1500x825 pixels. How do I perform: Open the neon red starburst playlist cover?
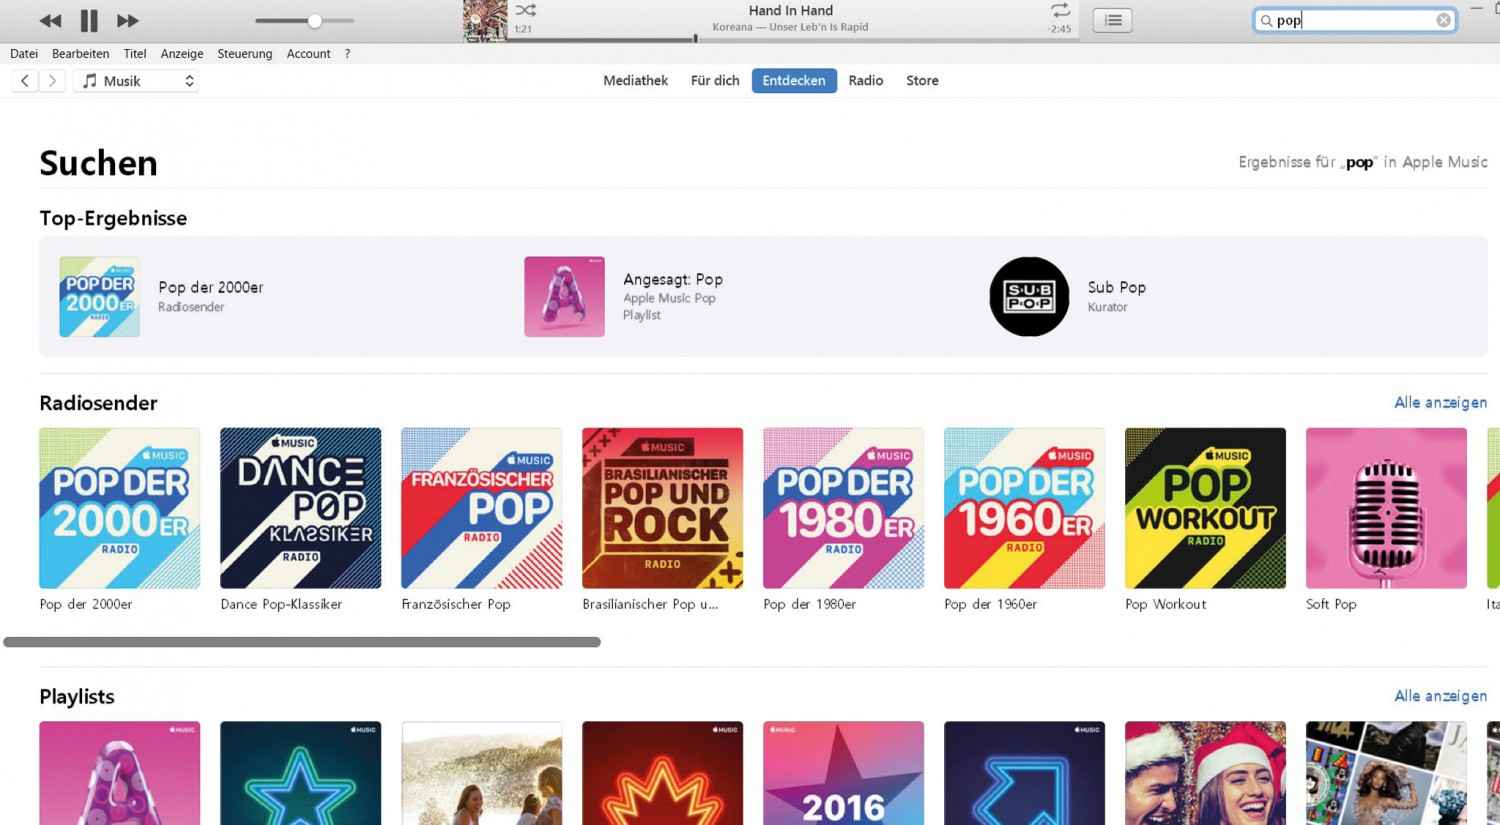[663, 773]
